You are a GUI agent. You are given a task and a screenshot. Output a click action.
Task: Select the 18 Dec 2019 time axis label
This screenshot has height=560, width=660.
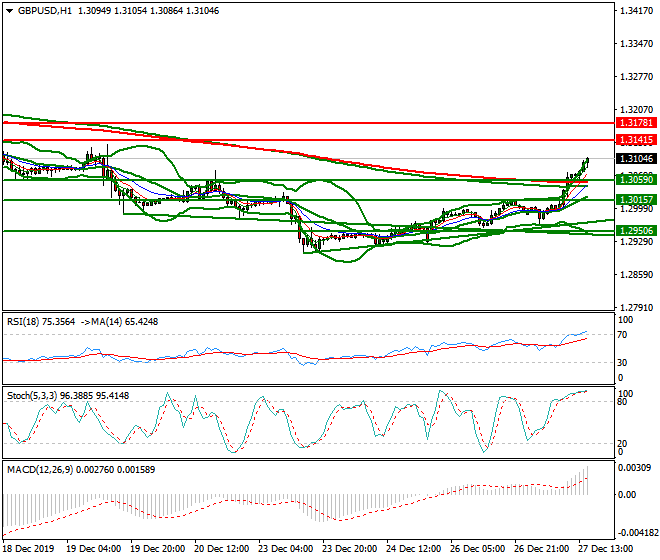28,549
